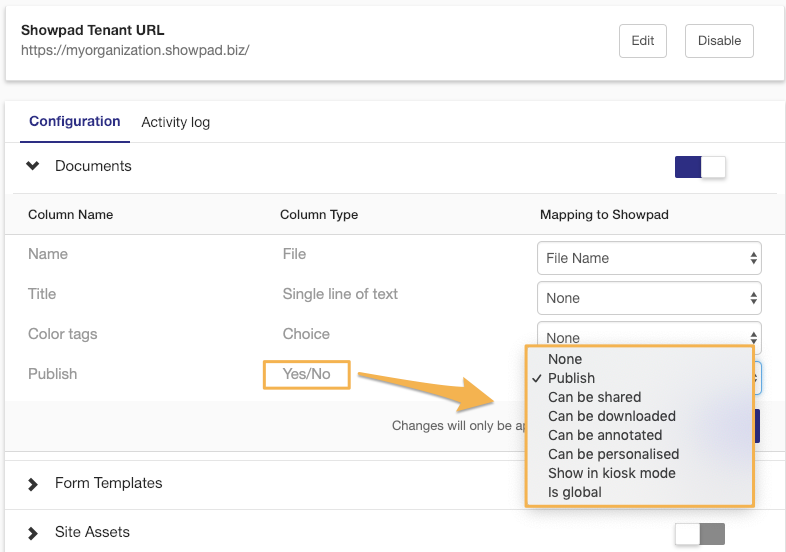Enable the Site Assets toggle
The height and width of the screenshot is (552, 786).
[699, 534]
